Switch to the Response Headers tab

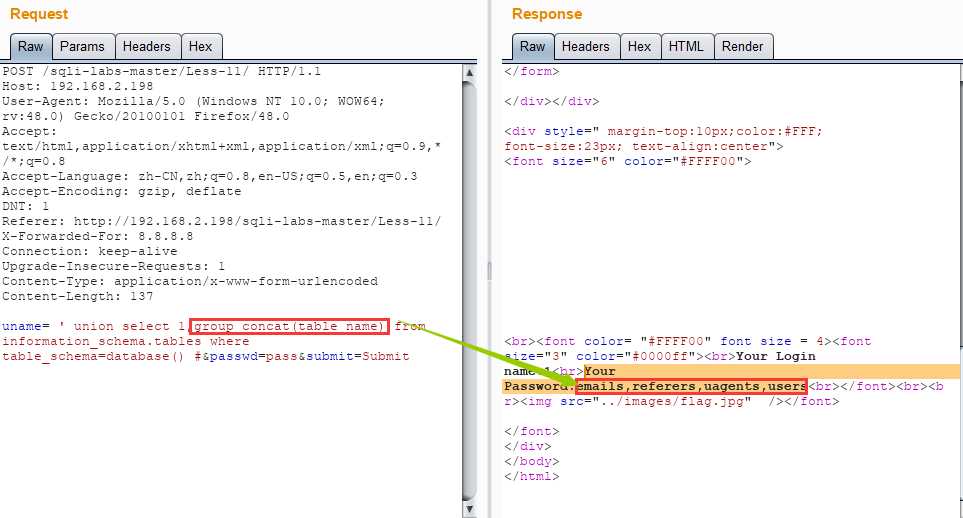[586, 47]
